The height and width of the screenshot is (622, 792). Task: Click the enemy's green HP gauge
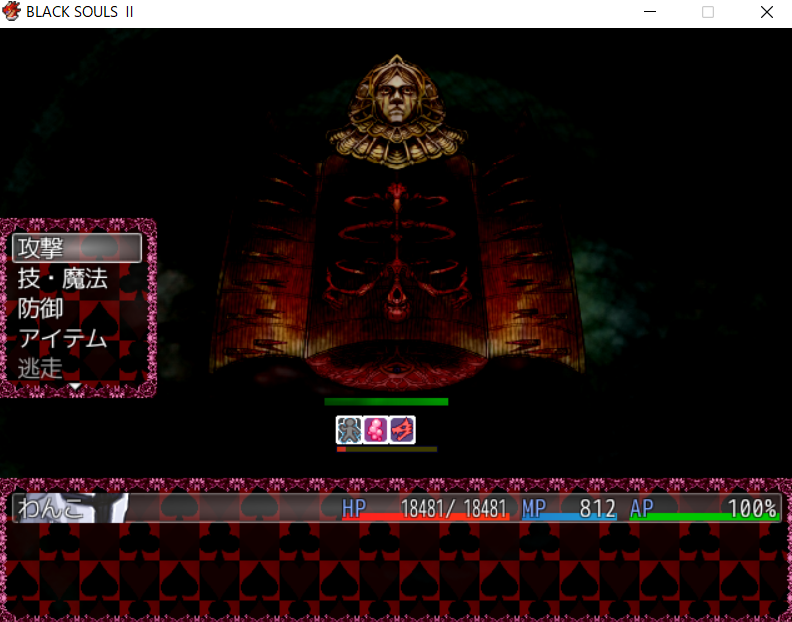[x=386, y=402]
